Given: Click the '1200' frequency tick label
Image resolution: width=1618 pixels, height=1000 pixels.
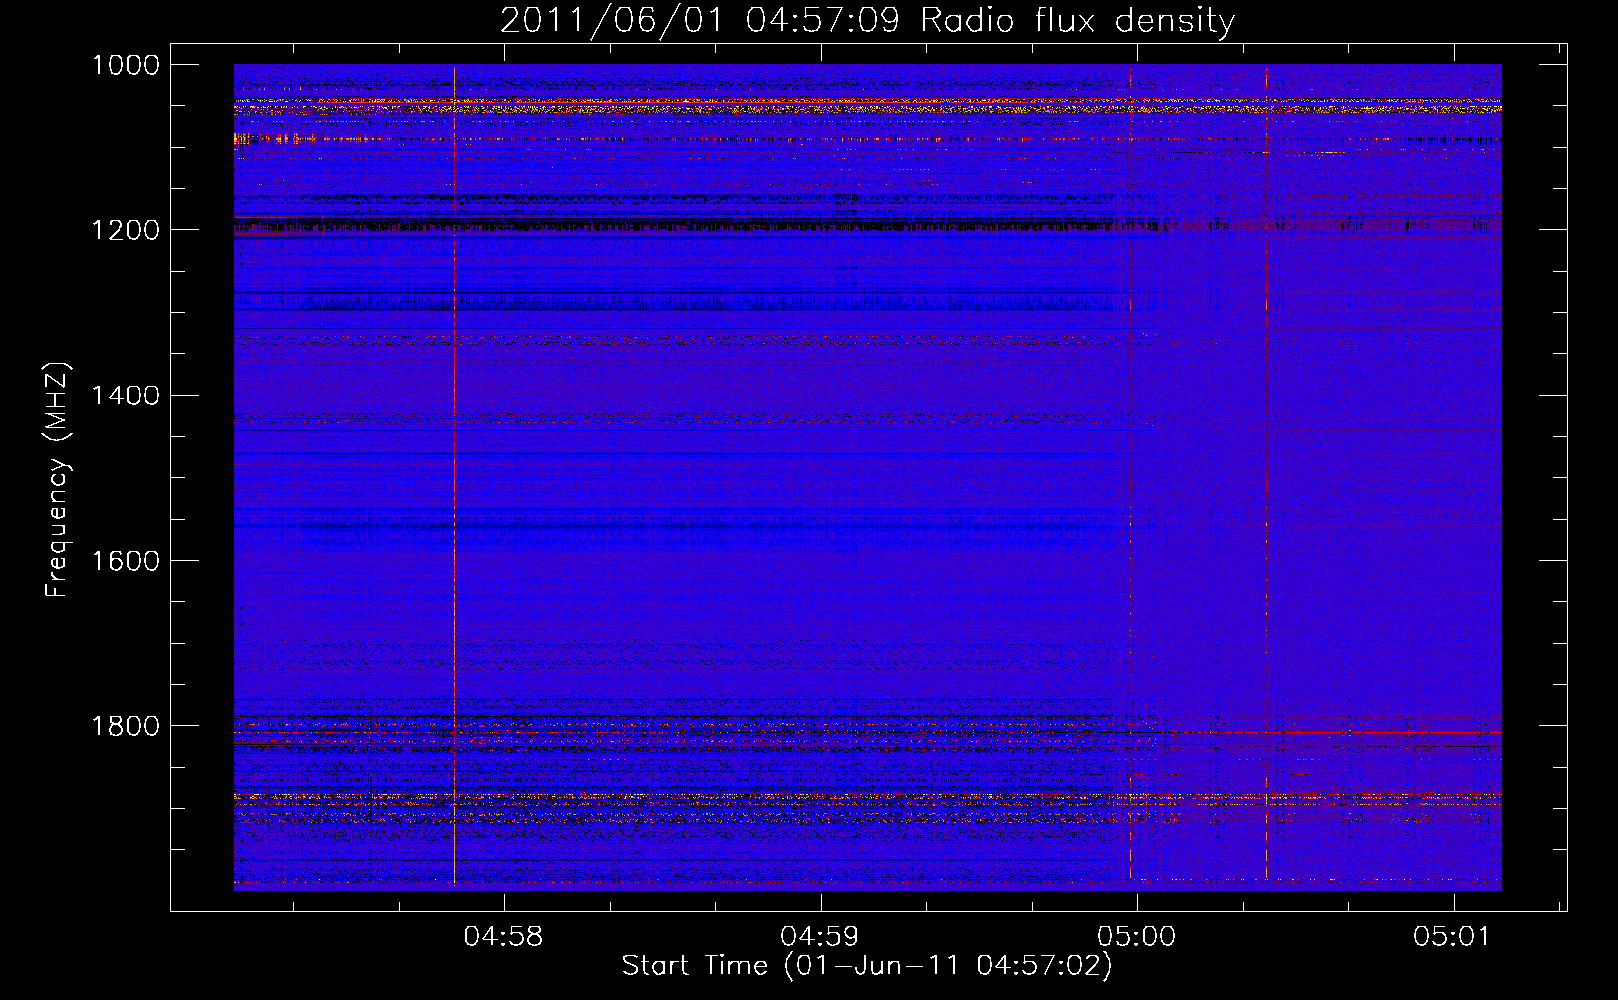Looking at the screenshot, I should tap(125, 230).
